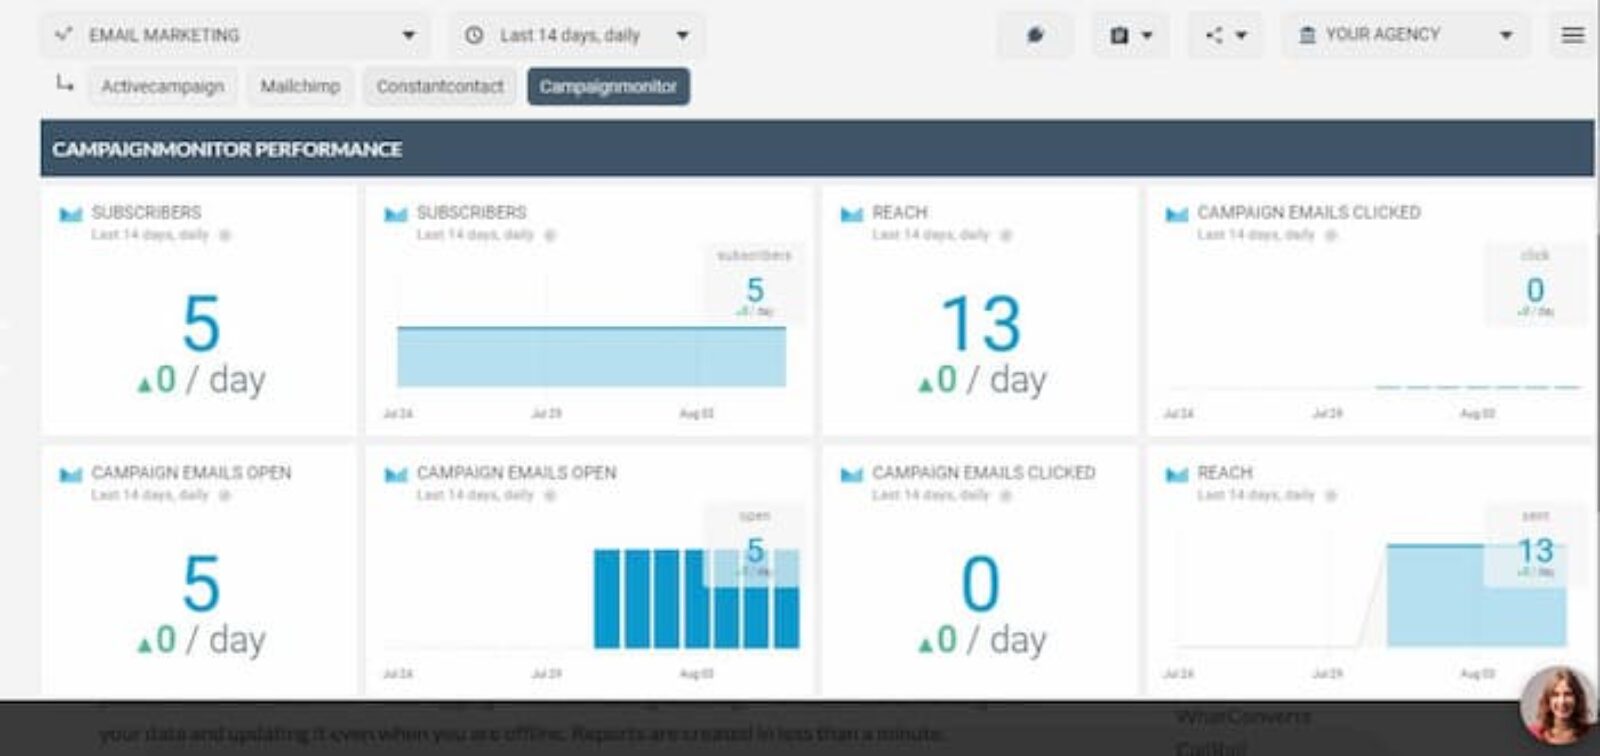Click the Campaign Emails Clicked value 0

(x=980, y=584)
